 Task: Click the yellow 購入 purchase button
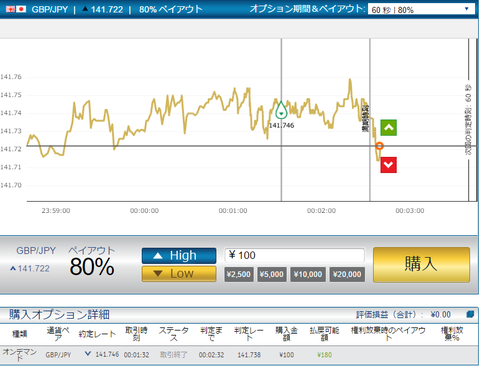(x=421, y=265)
